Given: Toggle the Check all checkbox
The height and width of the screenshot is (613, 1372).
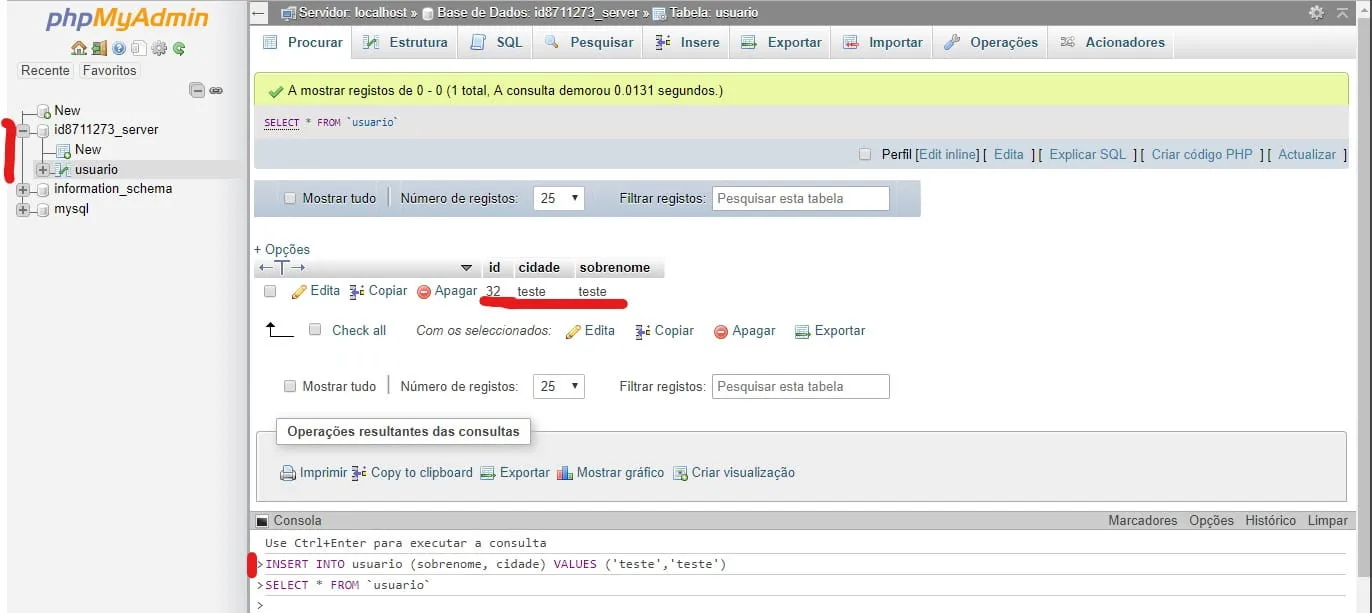Looking at the screenshot, I should (x=315, y=330).
